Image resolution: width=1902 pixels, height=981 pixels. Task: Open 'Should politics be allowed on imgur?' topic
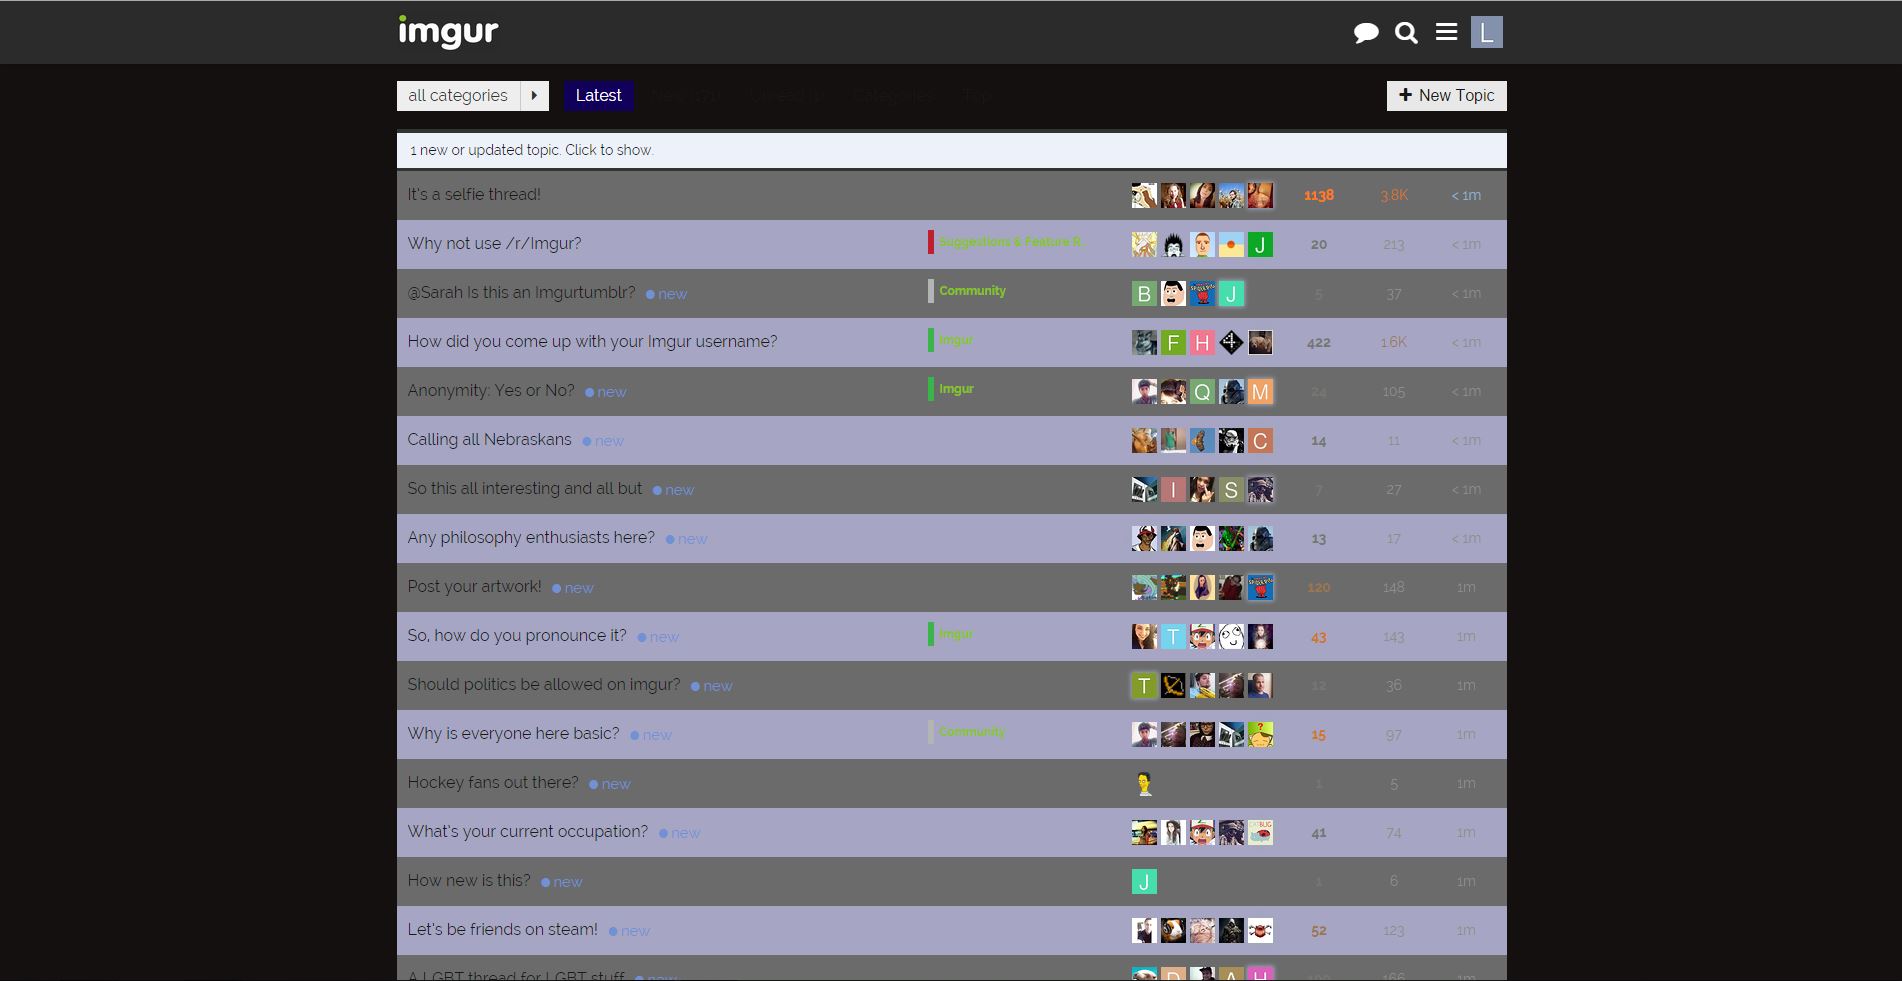(544, 684)
